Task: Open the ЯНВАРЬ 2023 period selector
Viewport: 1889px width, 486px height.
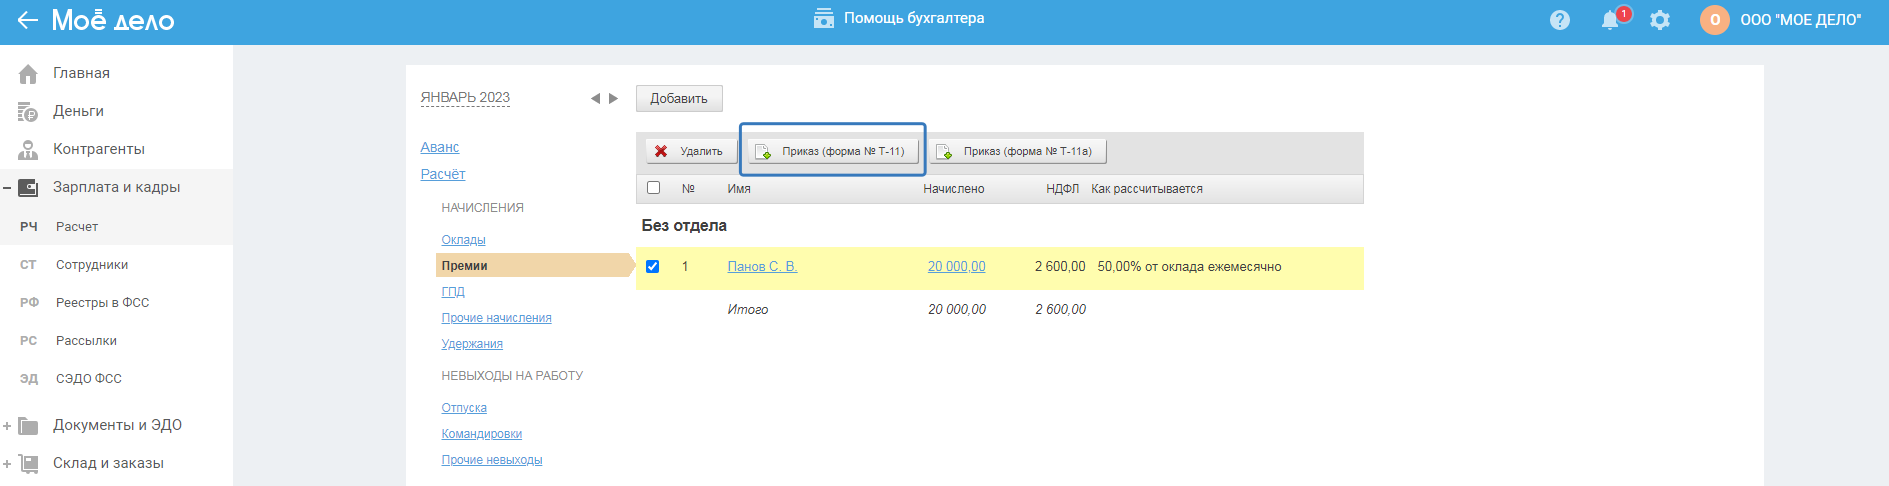Action: [465, 98]
